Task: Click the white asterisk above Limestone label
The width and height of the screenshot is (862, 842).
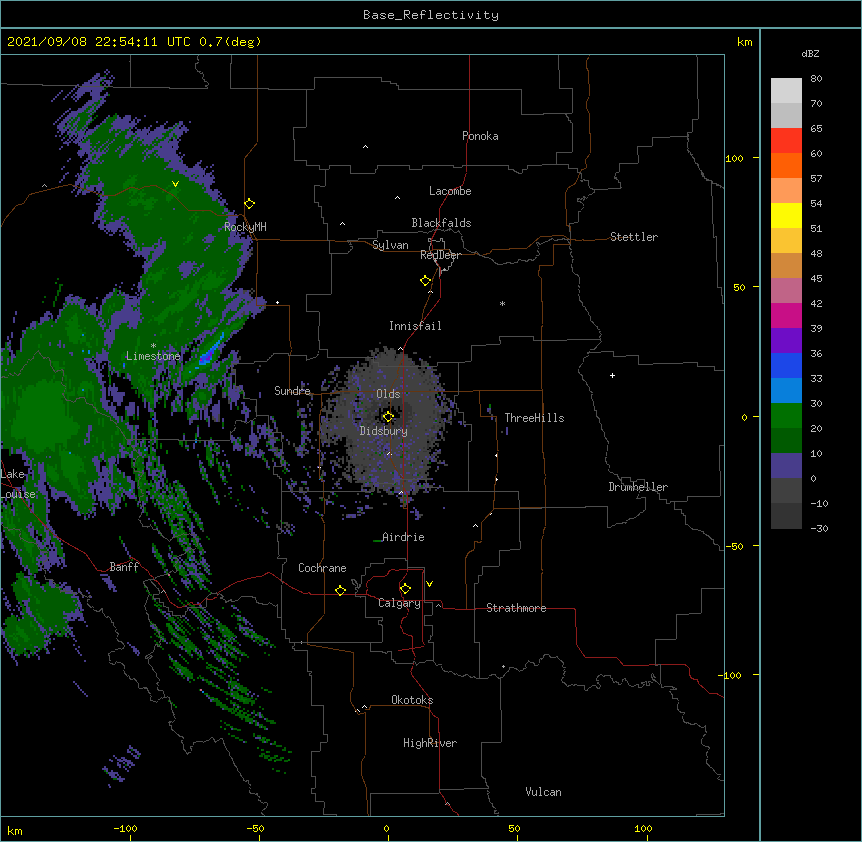Action: pyautogui.click(x=153, y=345)
